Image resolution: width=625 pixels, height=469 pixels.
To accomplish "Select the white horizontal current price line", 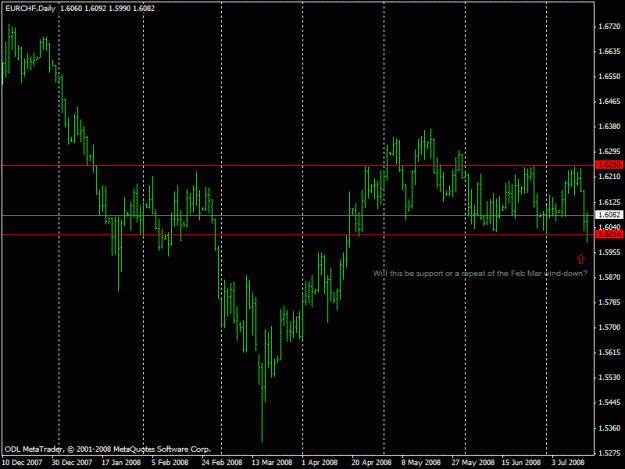I will pos(298,216).
